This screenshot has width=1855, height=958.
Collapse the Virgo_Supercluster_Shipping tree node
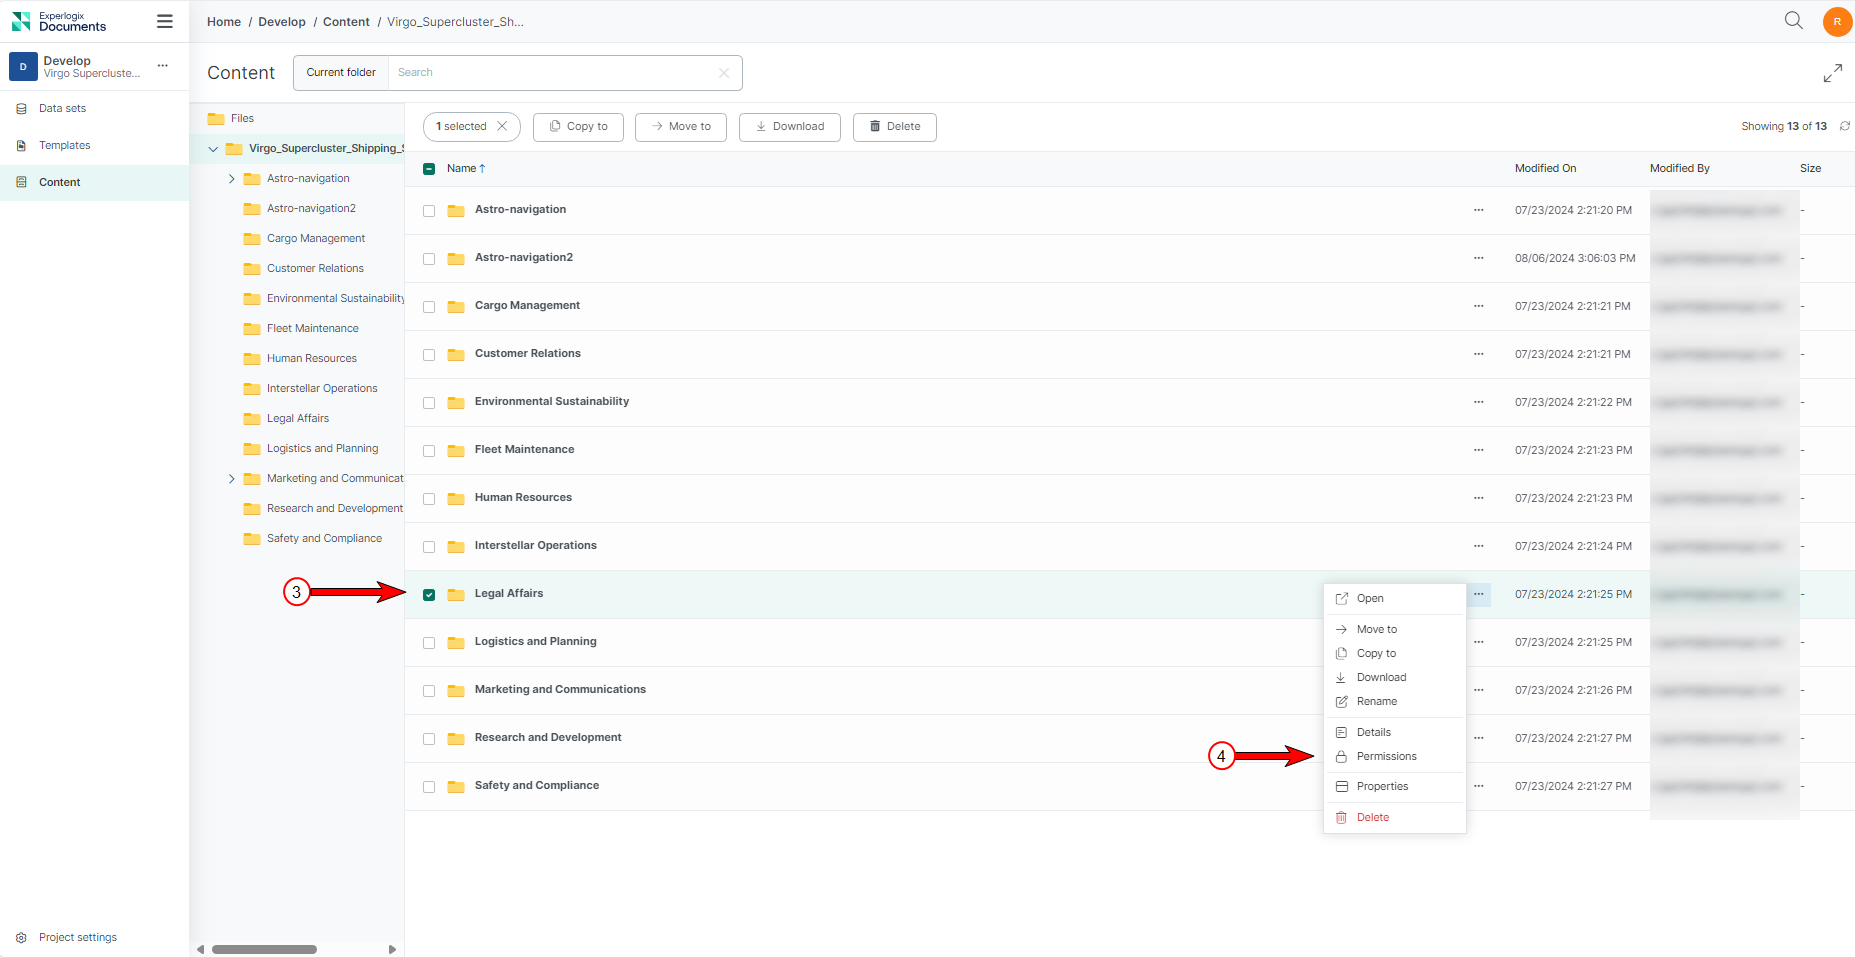(213, 149)
